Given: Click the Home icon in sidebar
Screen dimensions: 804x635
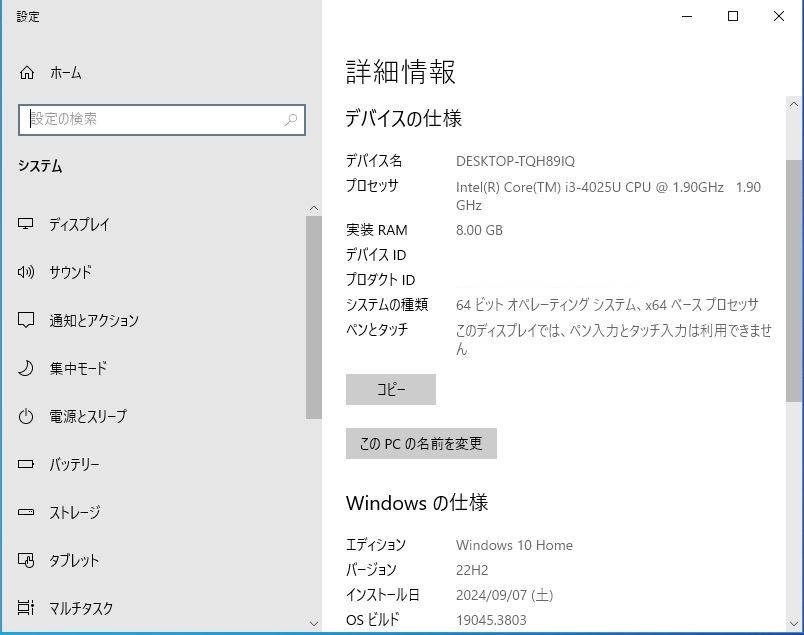Looking at the screenshot, I should tap(27, 73).
